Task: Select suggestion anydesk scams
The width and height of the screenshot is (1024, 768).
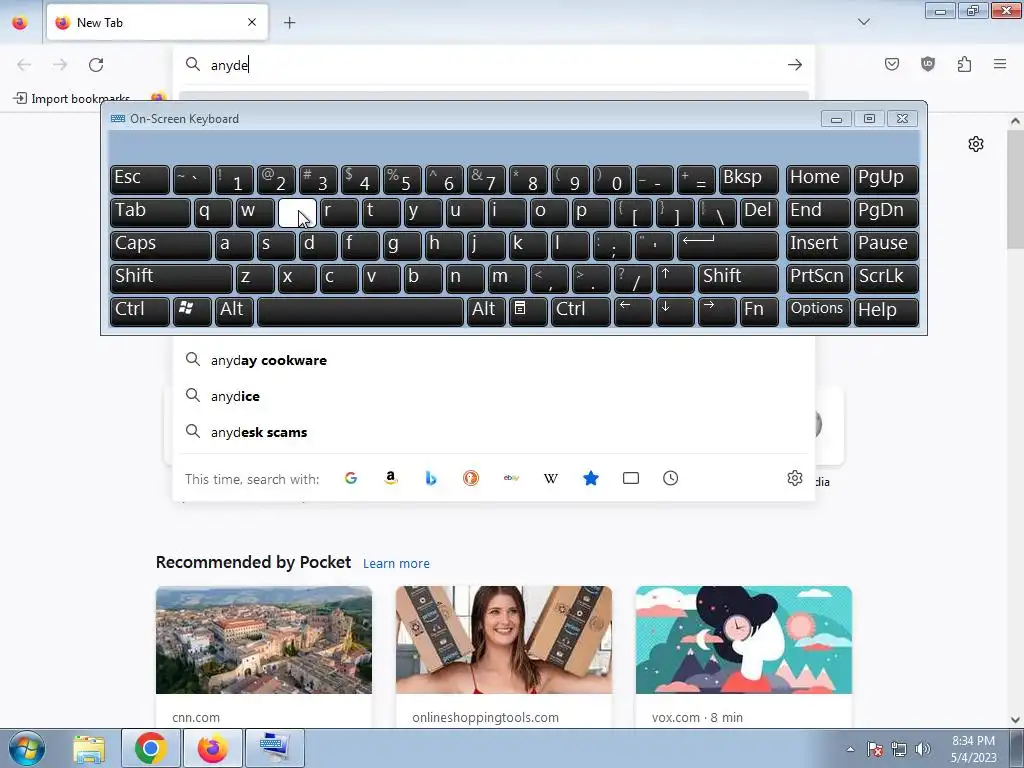Action: click(x=494, y=432)
